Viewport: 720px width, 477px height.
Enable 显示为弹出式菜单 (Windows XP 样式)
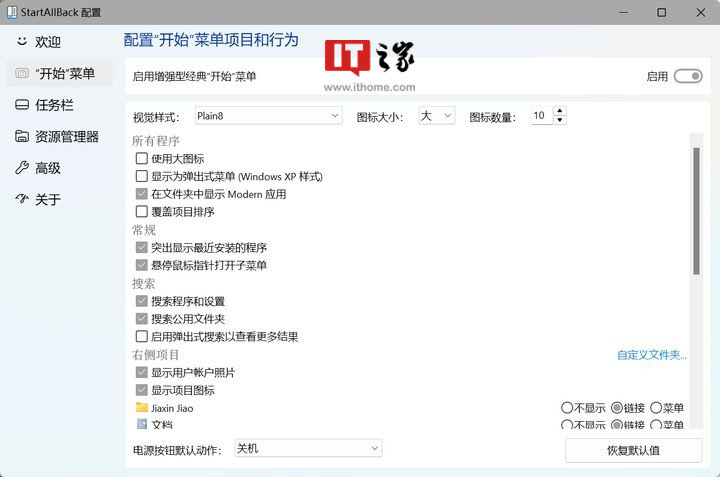[x=141, y=176]
